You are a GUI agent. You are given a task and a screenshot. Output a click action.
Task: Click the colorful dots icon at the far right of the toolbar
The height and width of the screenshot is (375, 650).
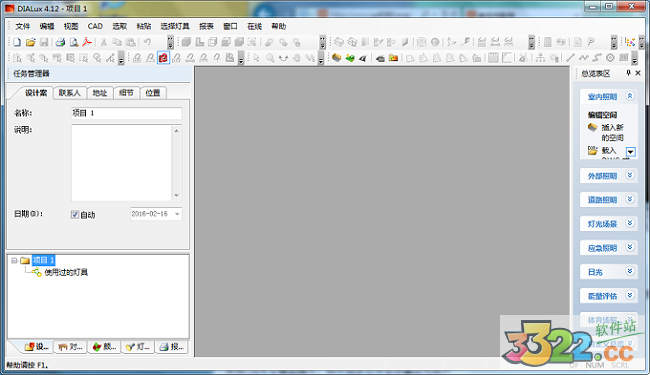tap(630, 42)
